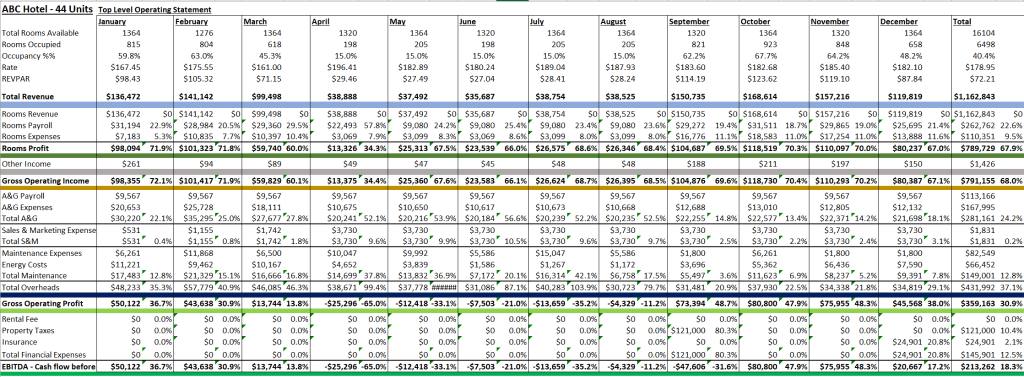Click the Top Level Operating Statement heading
Image resolution: width=1024 pixels, height=377 pixels.
155,10
